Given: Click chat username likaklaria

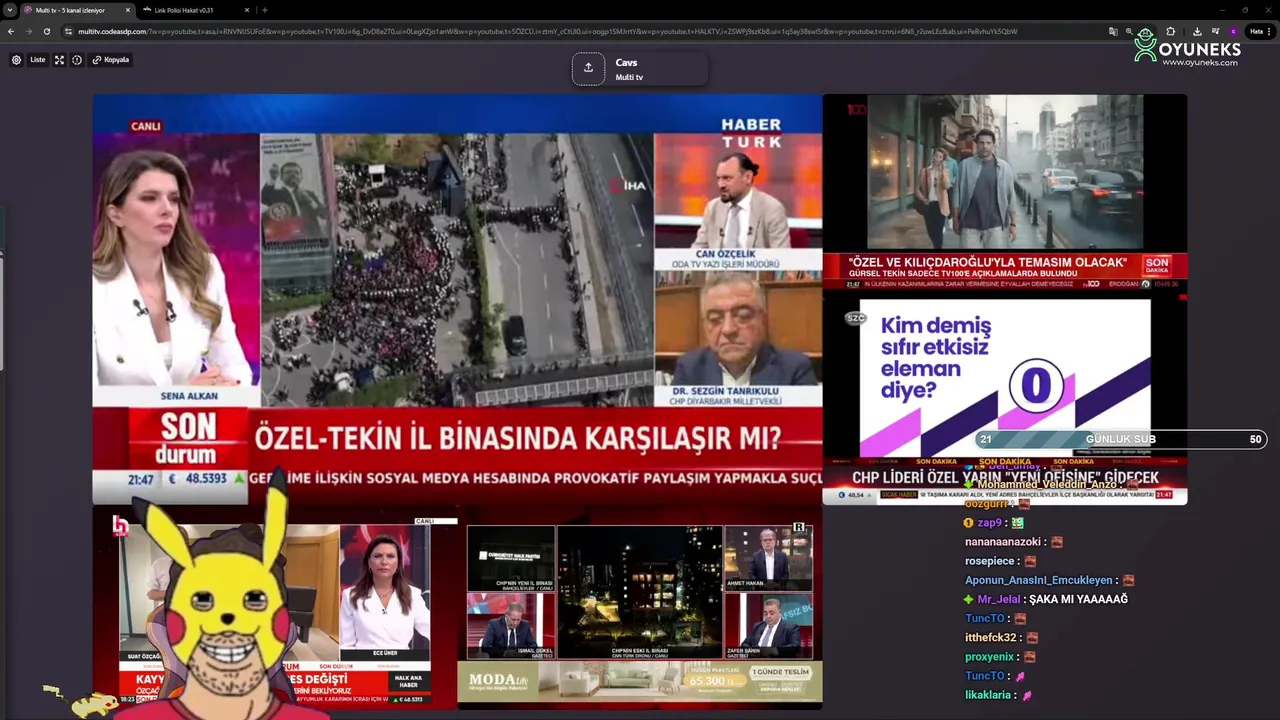Looking at the screenshot, I should tap(988, 695).
